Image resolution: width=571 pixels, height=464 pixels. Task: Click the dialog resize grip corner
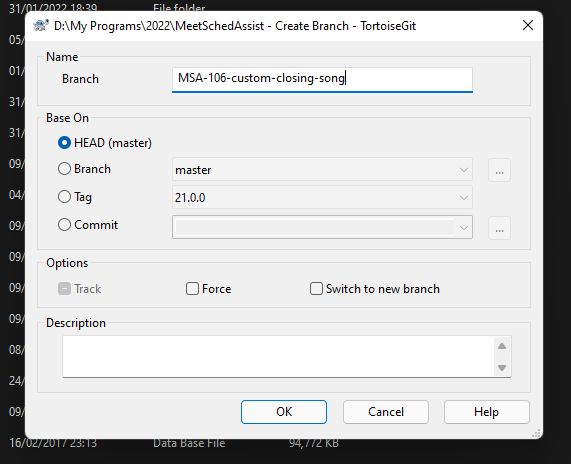[536, 433]
